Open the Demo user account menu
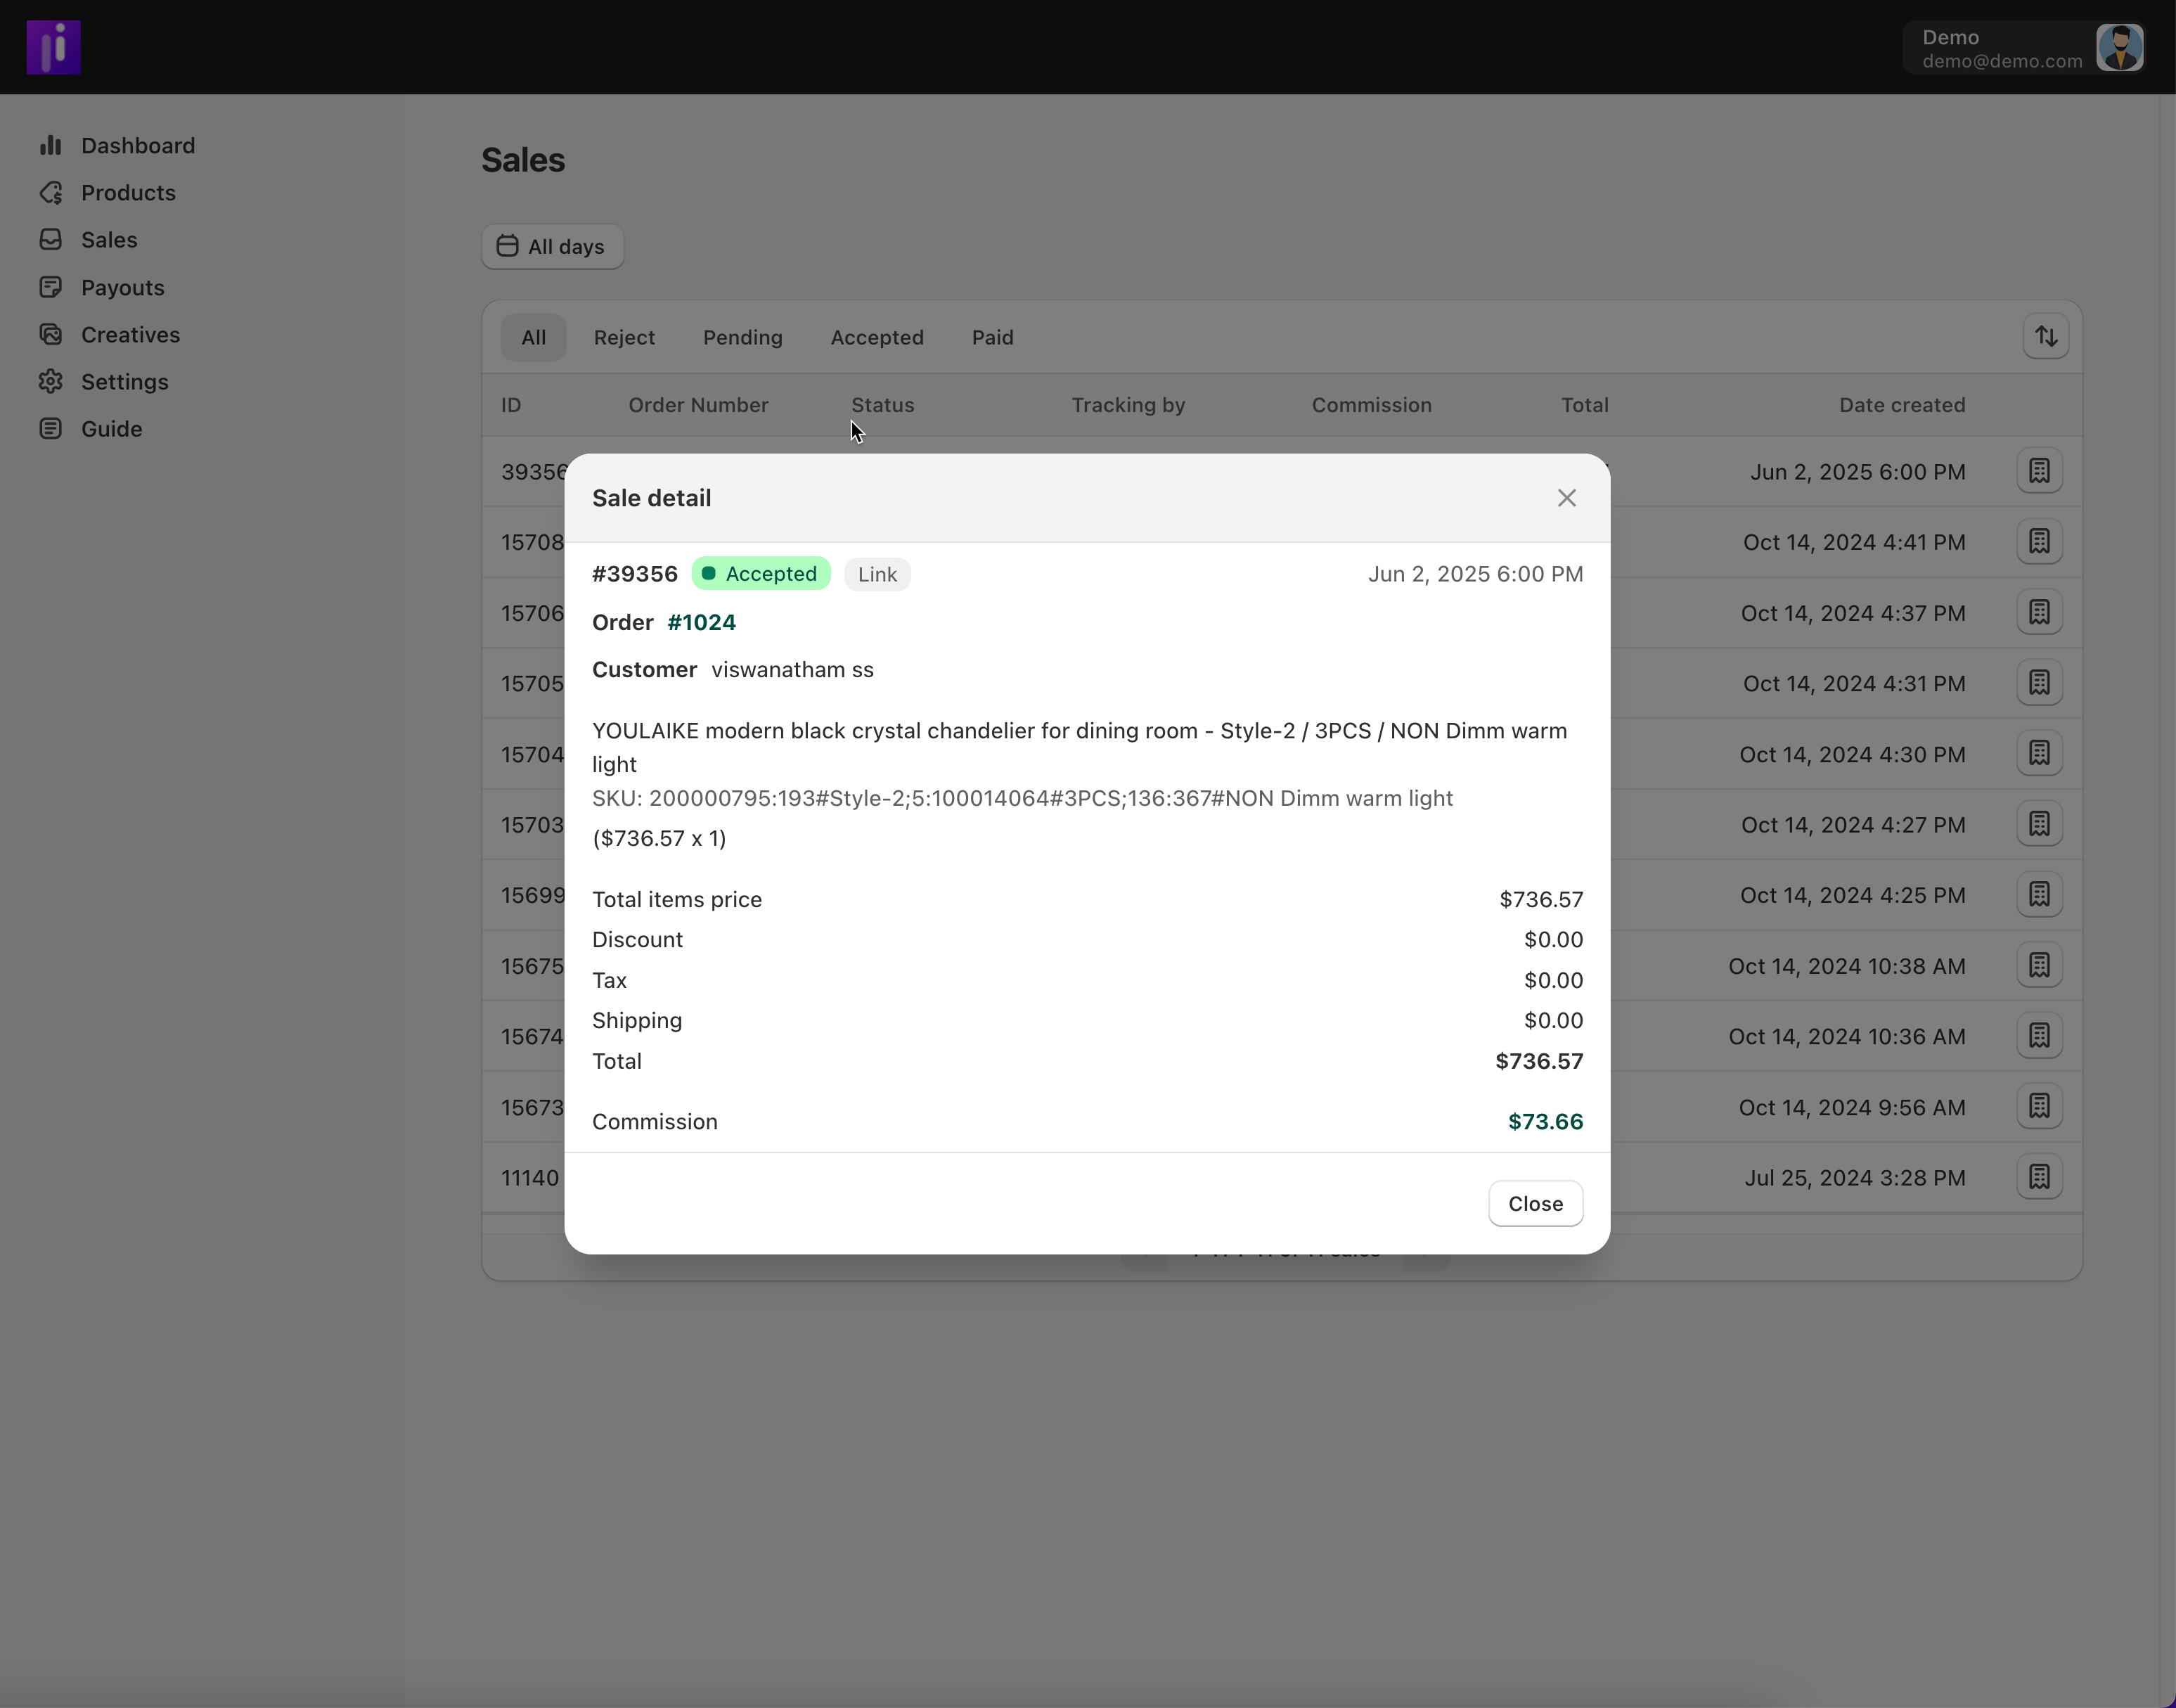The height and width of the screenshot is (1708, 2176). pos(2023,48)
